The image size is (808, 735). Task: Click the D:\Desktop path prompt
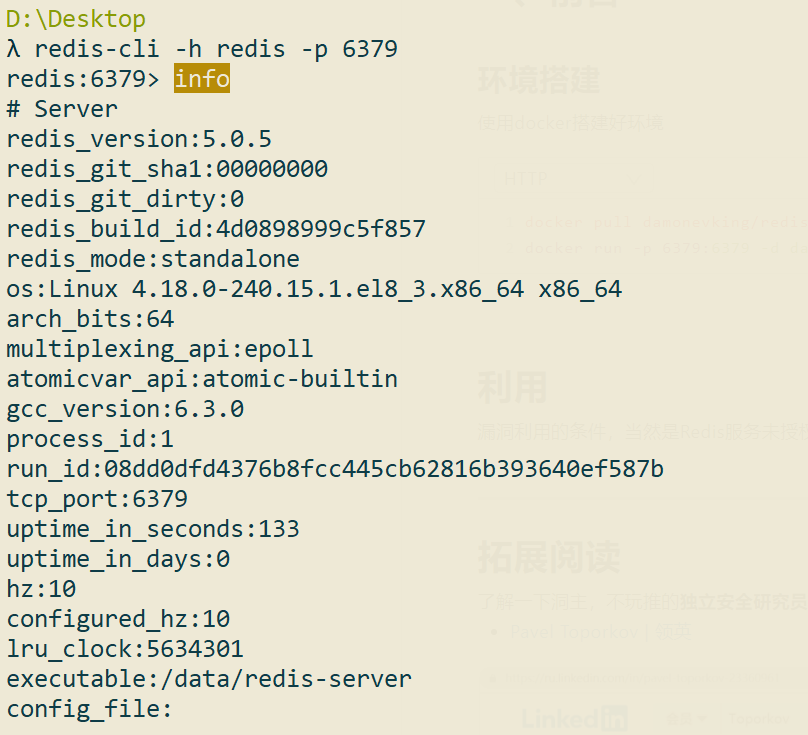click(76, 20)
